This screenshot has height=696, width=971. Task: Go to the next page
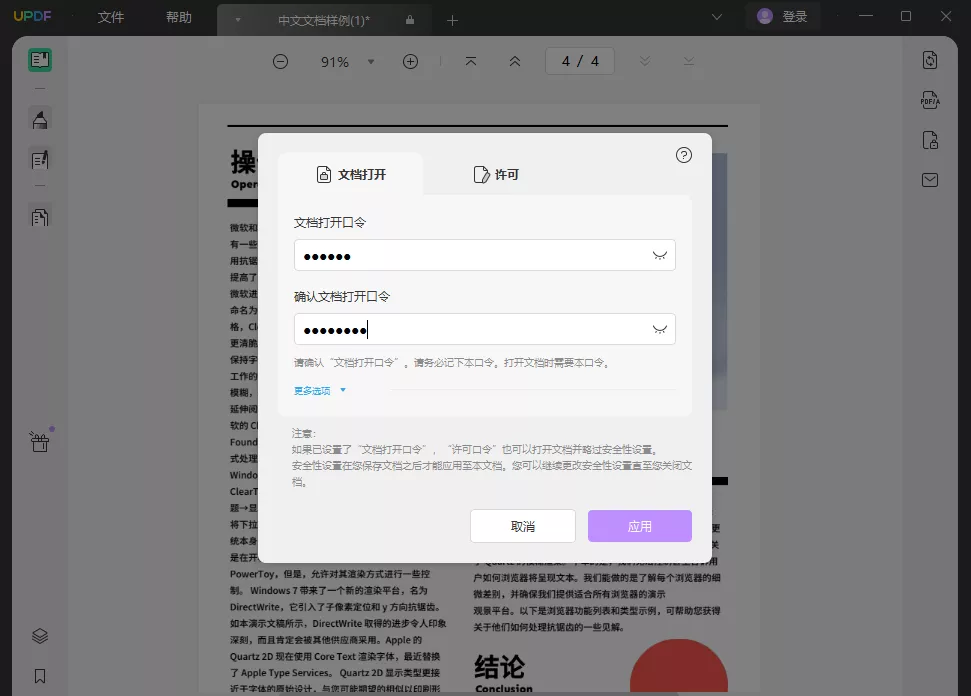pyautogui.click(x=645, y=61)
